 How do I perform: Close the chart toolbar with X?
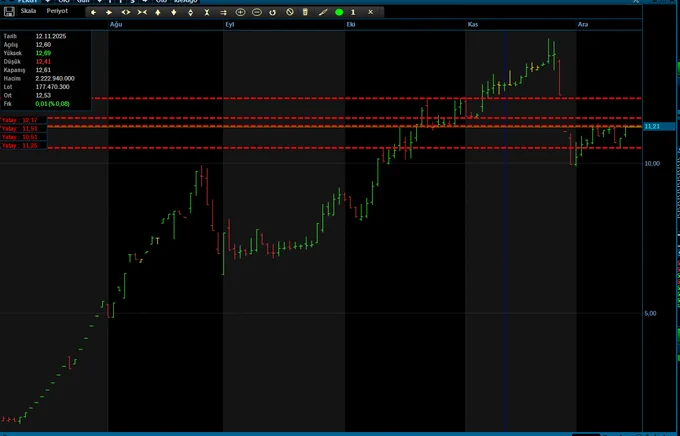pos(370,12)
